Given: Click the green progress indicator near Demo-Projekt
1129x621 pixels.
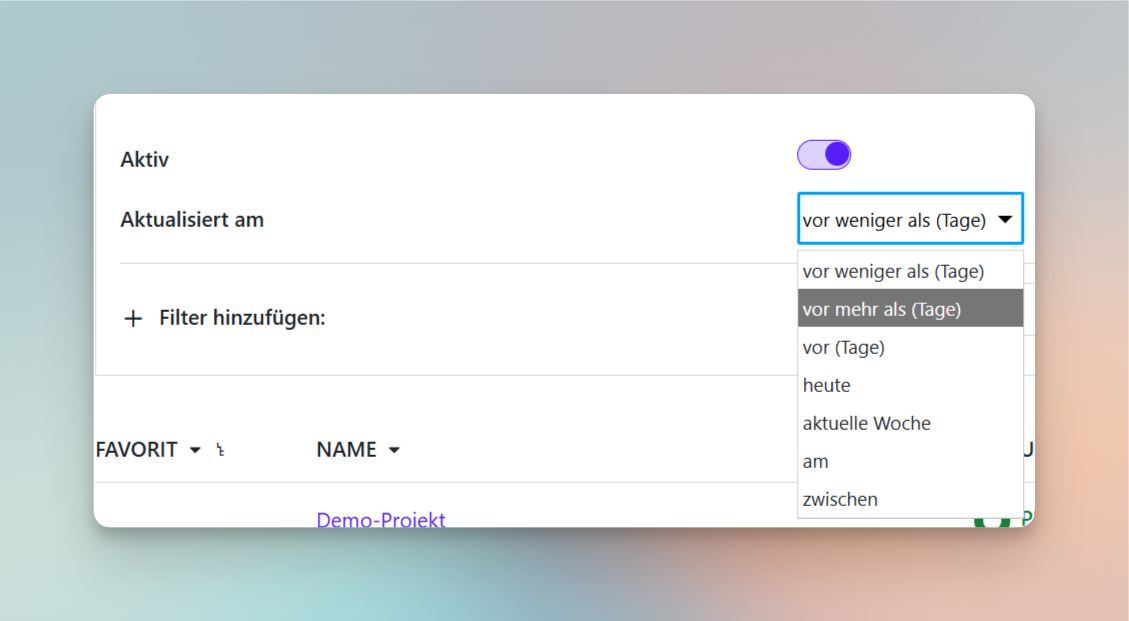Looking at the screenshot, I should point(990,520).
